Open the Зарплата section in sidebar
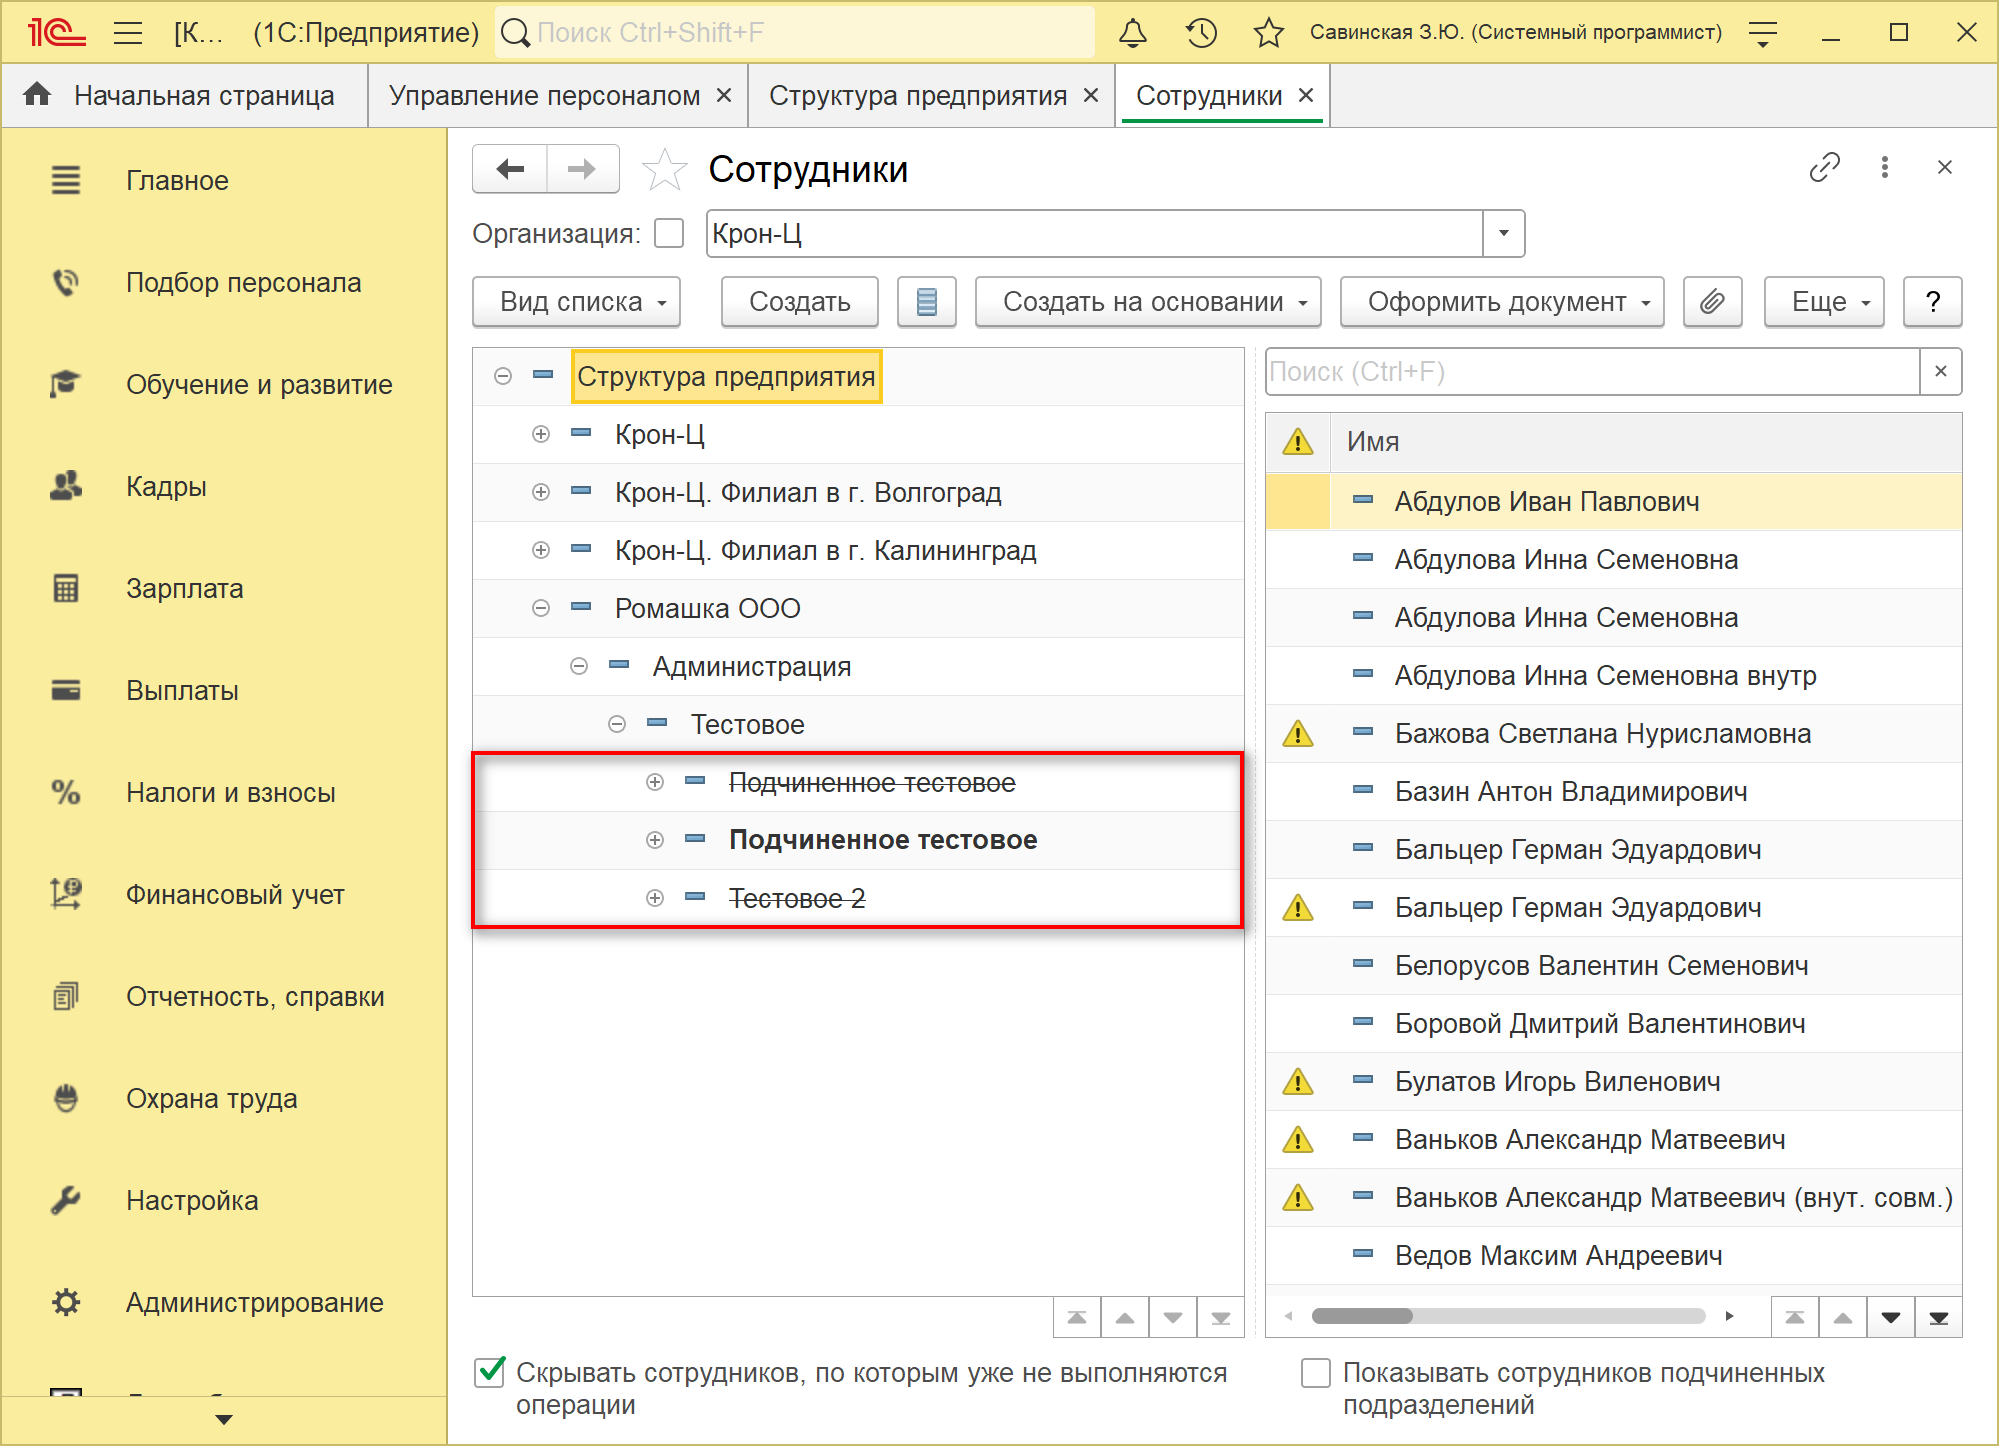The height and width of the screenshot is (1446, 1999). tap(184, 588)
